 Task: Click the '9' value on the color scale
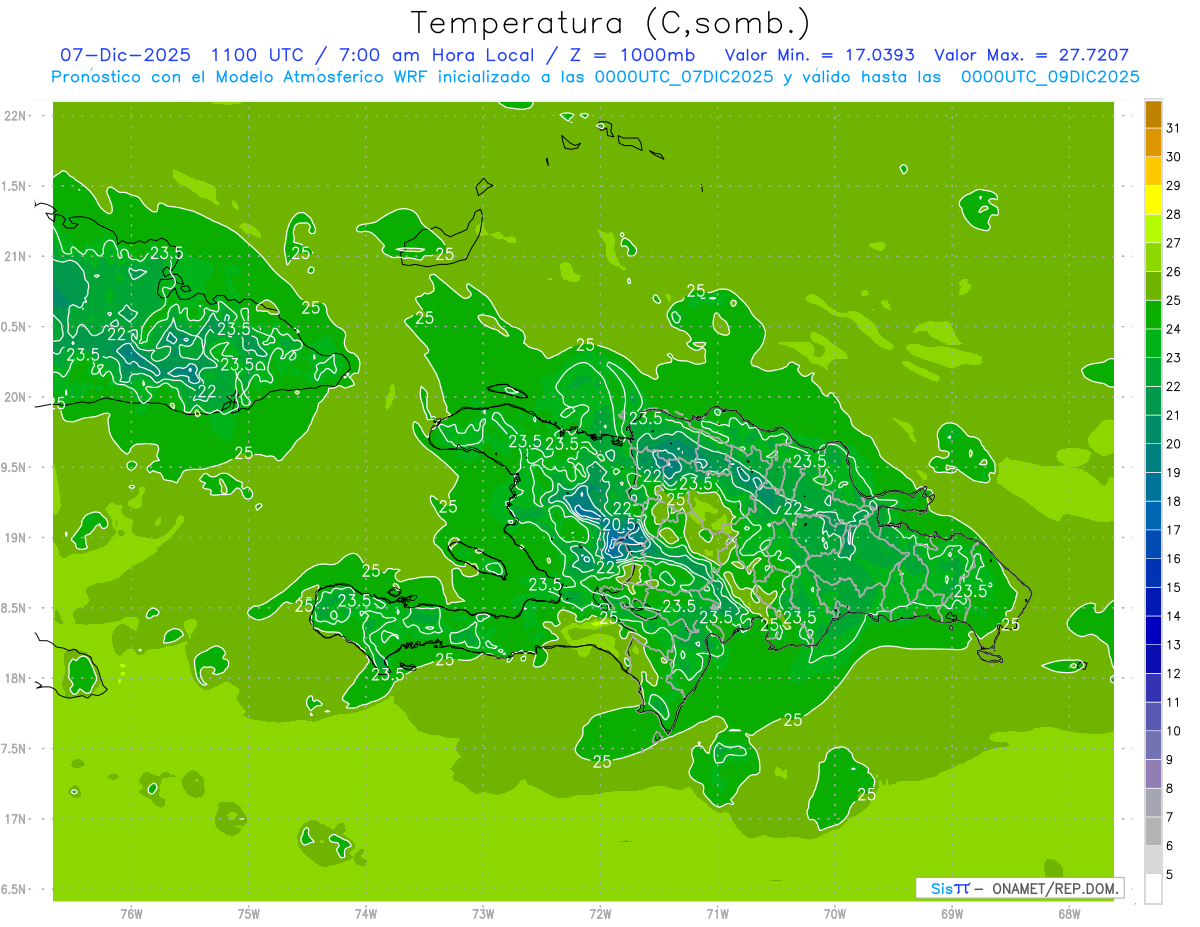click(1170, 761)
